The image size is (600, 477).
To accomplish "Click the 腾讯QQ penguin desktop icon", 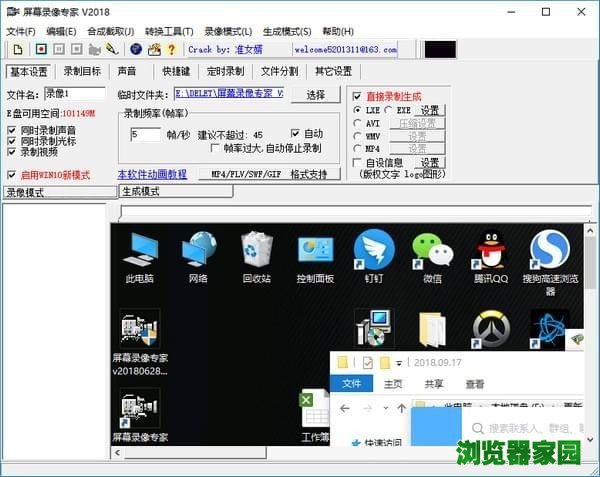I will tap(490, 255).
